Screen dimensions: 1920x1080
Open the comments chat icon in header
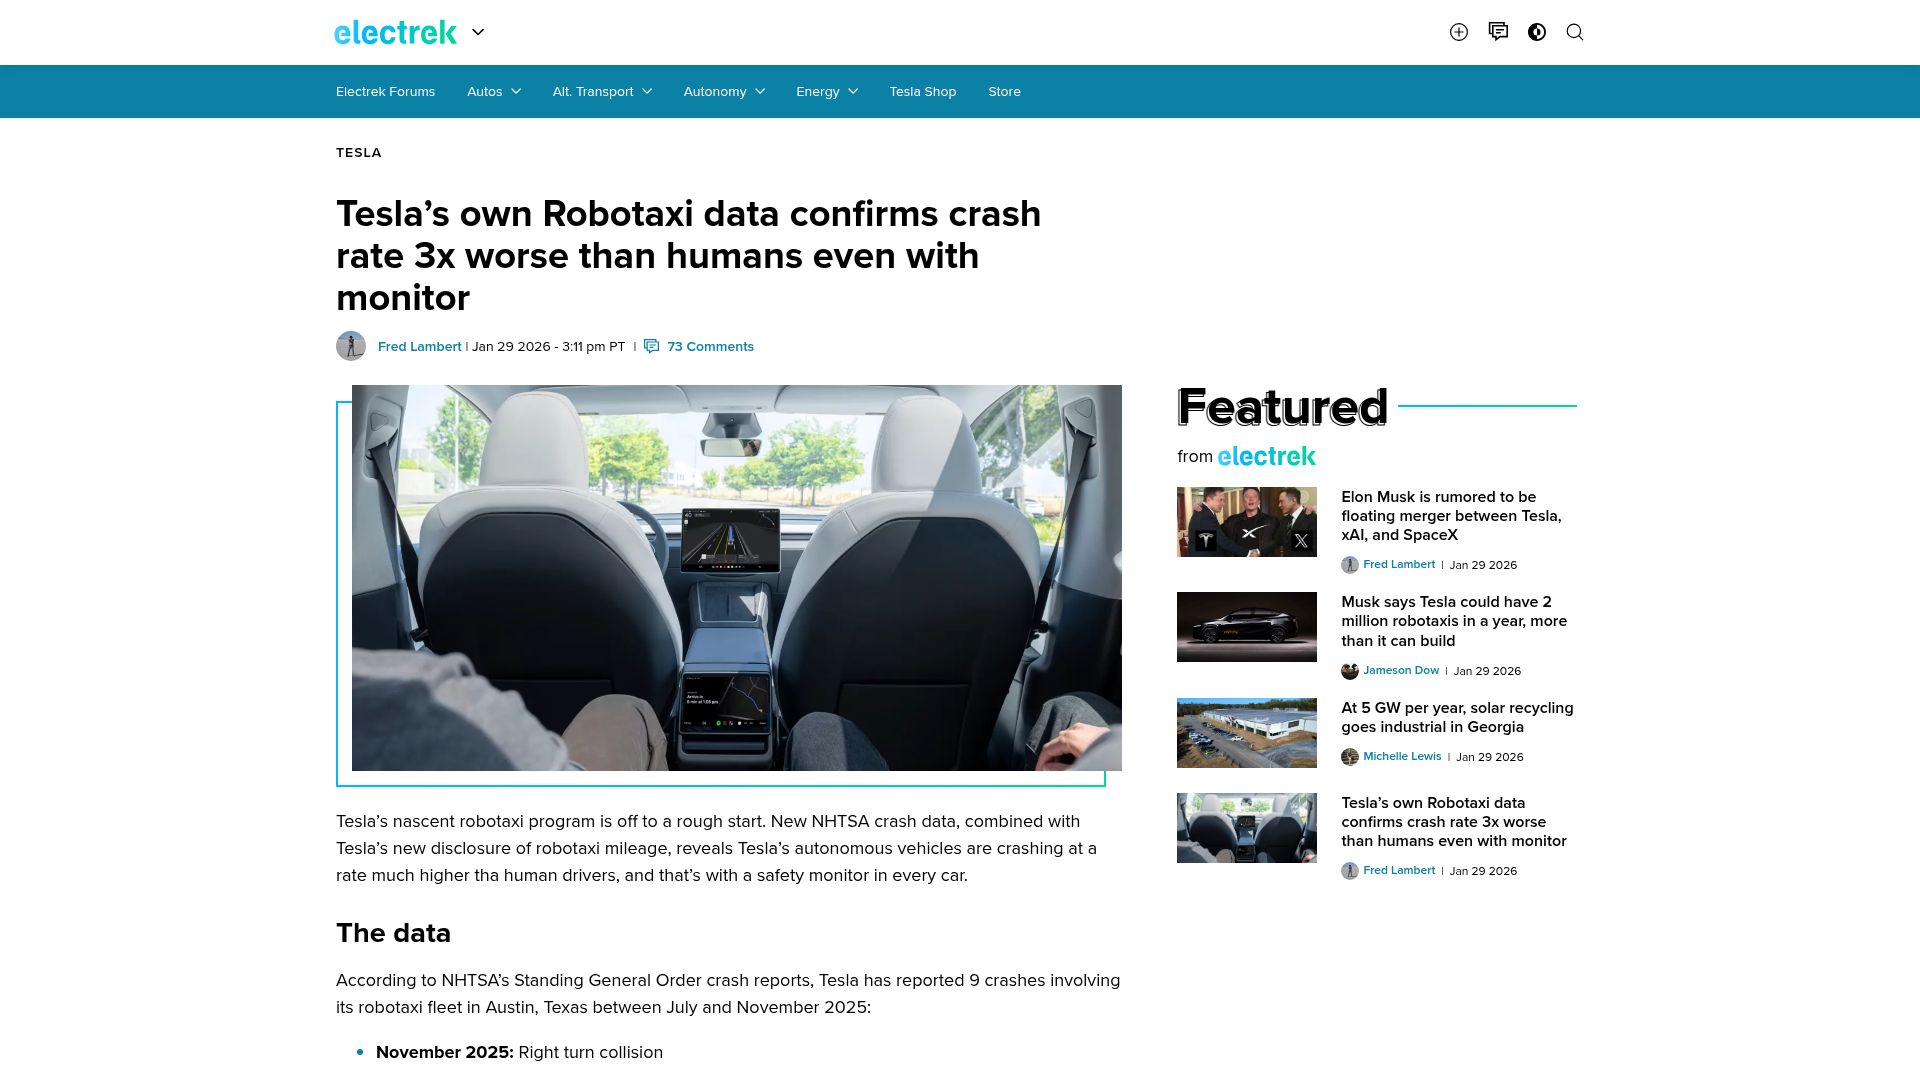pyautogui.click(x=1498, y=32)
